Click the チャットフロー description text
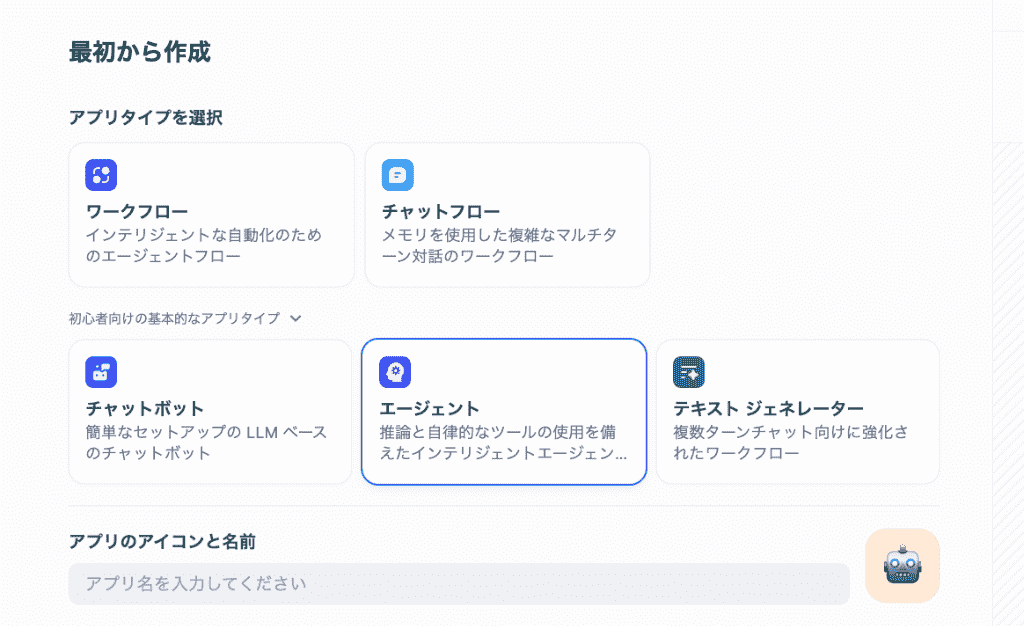Screen dimensions: 1024x626 pos(502,246)
